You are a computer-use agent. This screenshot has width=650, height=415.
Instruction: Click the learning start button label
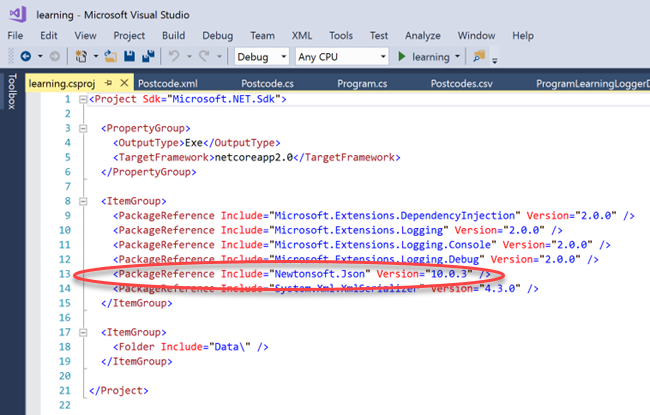pyautogui.click(x=431, y=57)
